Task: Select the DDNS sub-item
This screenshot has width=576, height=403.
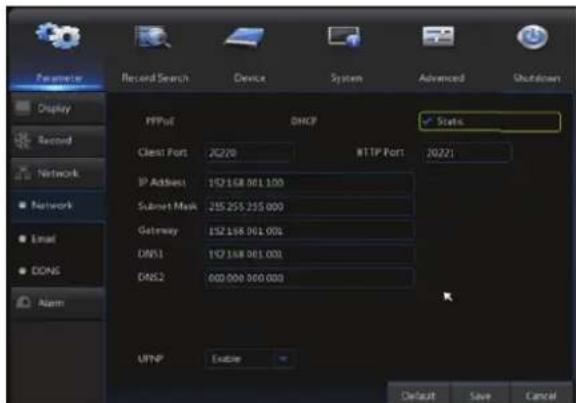Action: click(x=58, y=271)
